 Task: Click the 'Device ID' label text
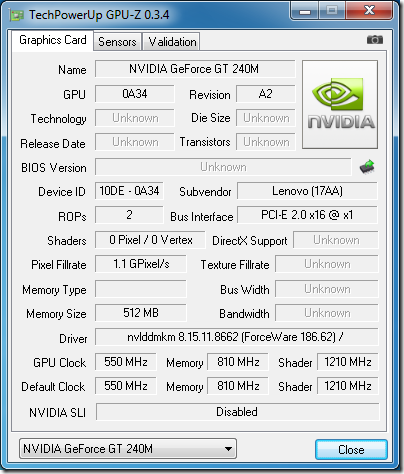(62, 192)
